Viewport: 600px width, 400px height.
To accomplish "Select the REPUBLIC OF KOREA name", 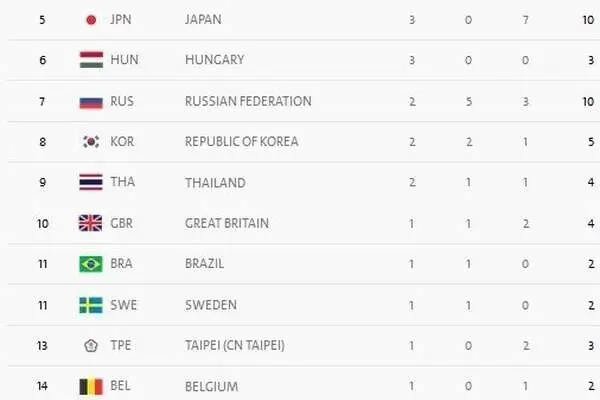I will click(242, 142).
